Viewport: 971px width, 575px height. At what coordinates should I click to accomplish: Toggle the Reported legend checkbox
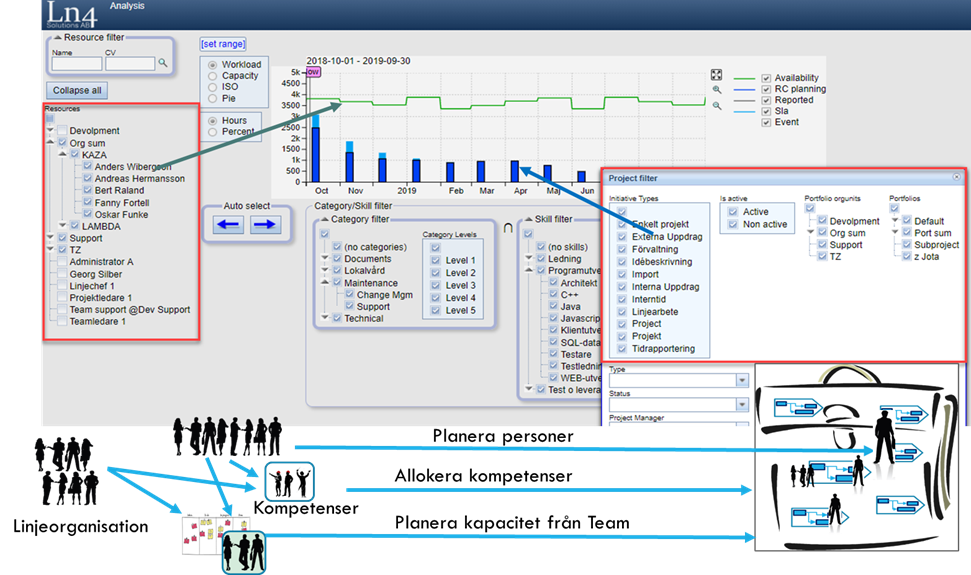pos(766,100)
